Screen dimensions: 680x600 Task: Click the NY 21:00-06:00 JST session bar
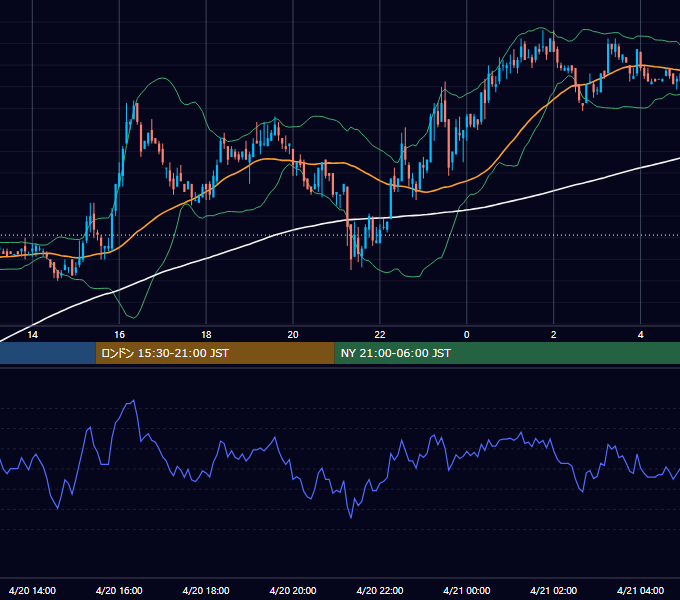(507, 353)
